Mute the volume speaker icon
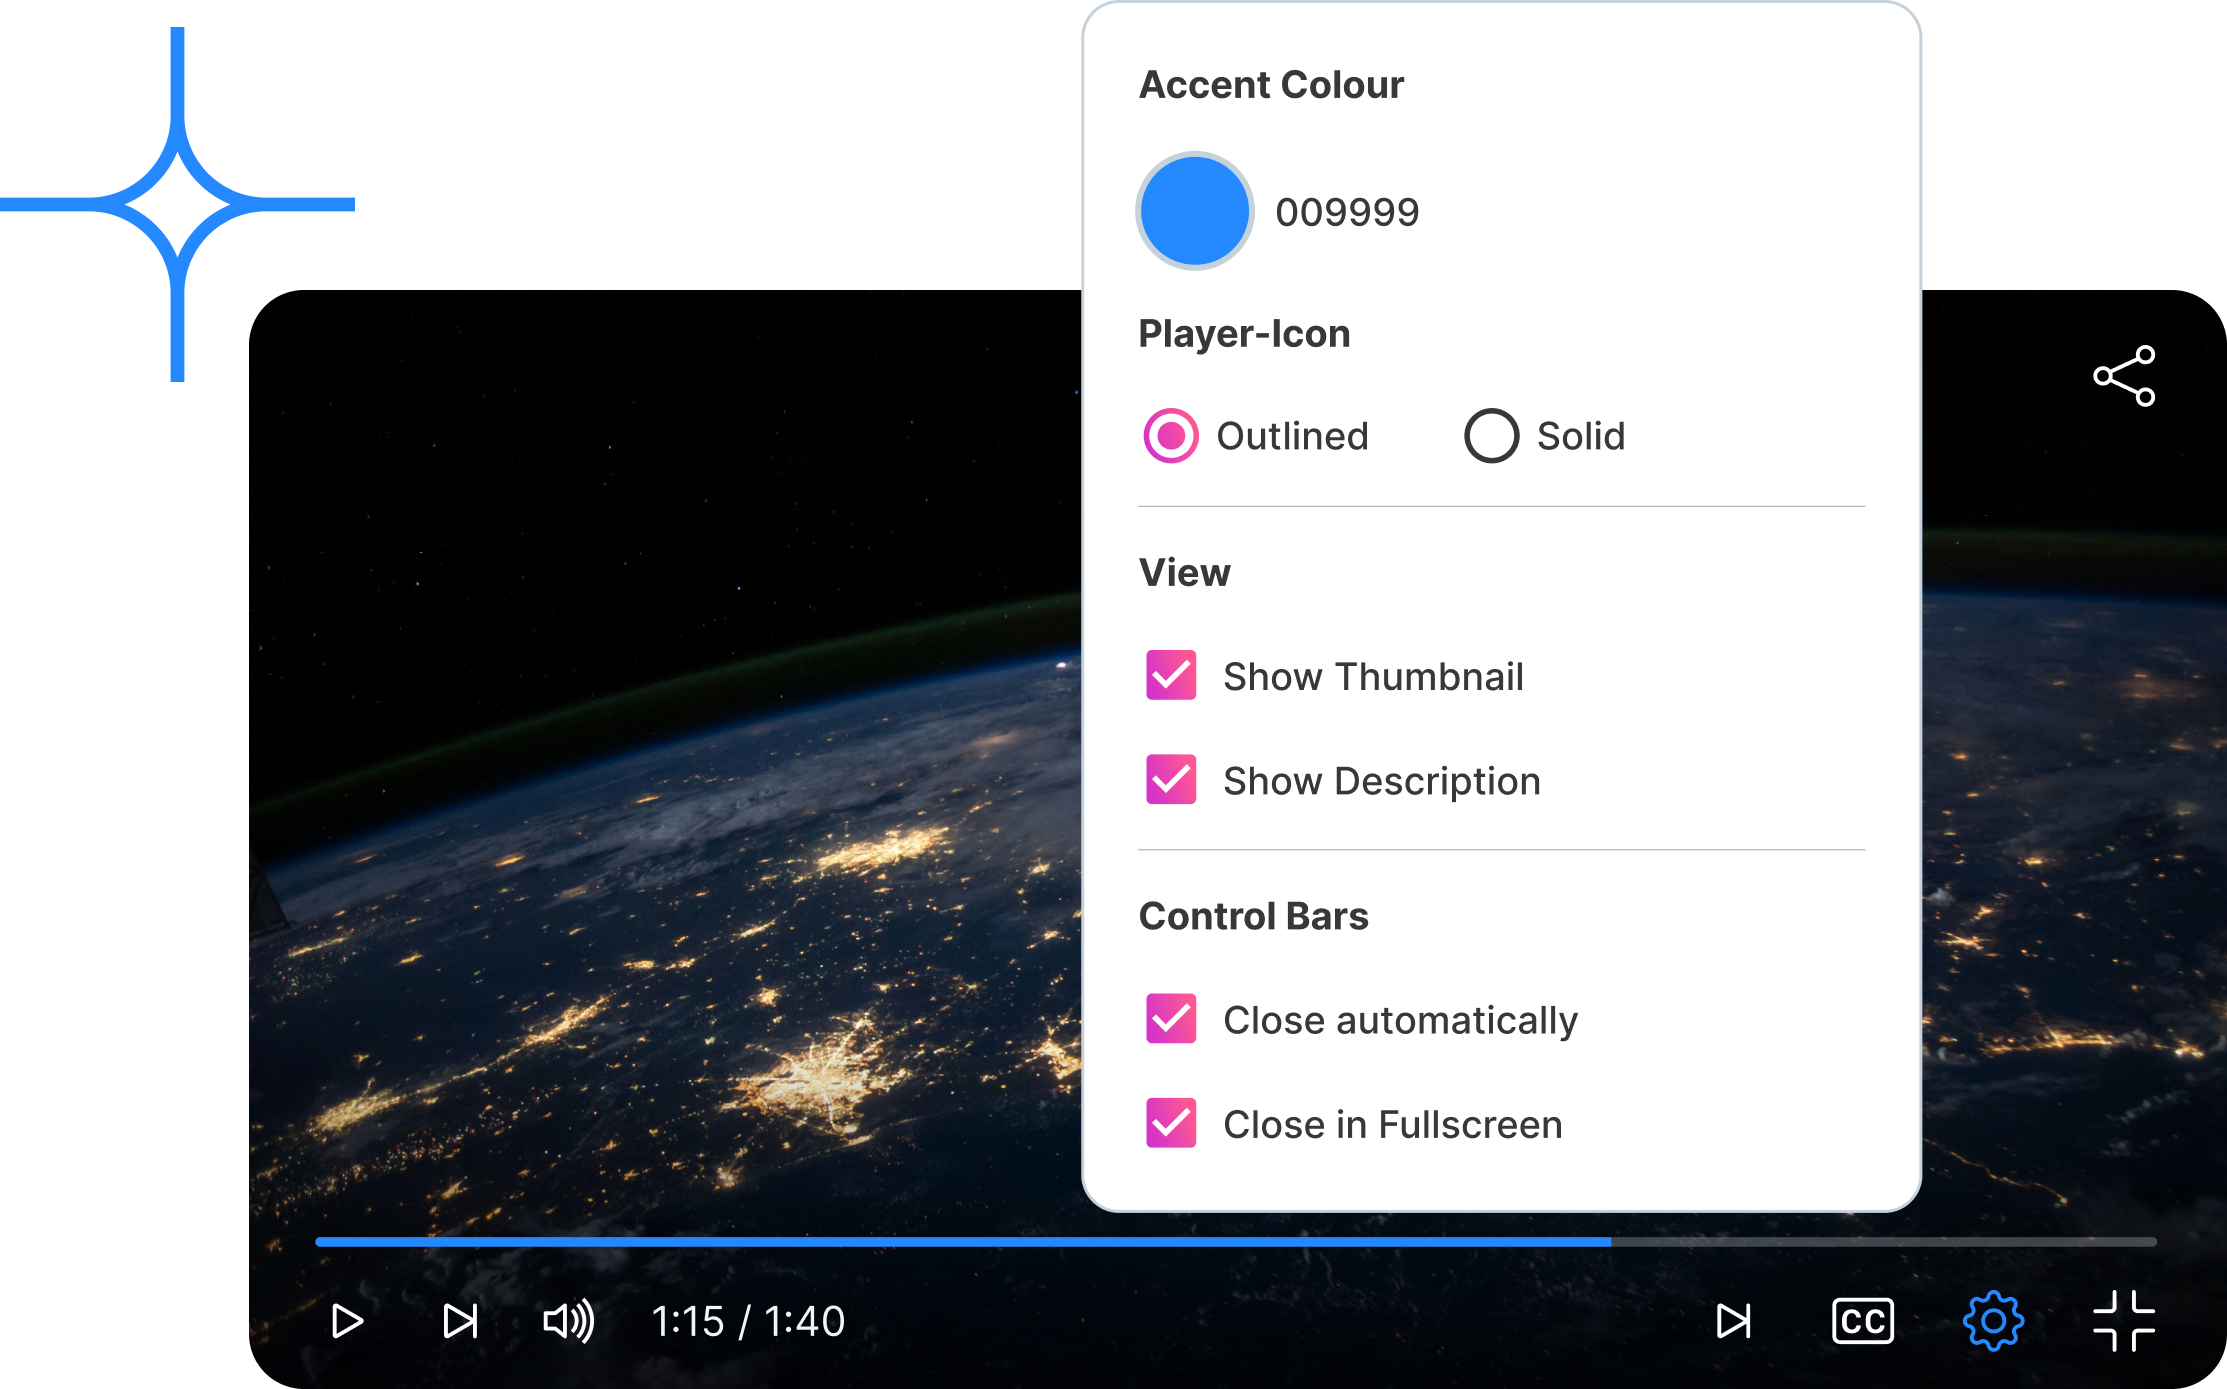2227x1389 pixels. pyautogui.click(x=568, y=1321)
